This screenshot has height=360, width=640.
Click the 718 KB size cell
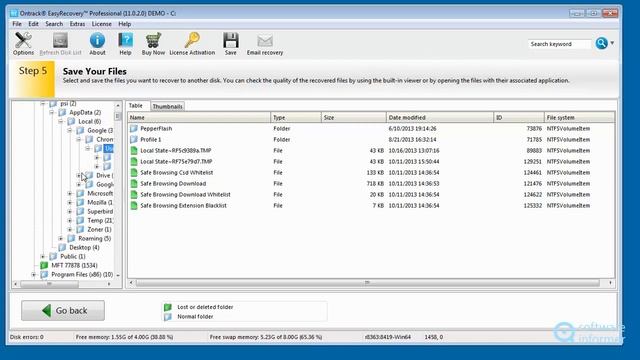click(x=375, y=184)
